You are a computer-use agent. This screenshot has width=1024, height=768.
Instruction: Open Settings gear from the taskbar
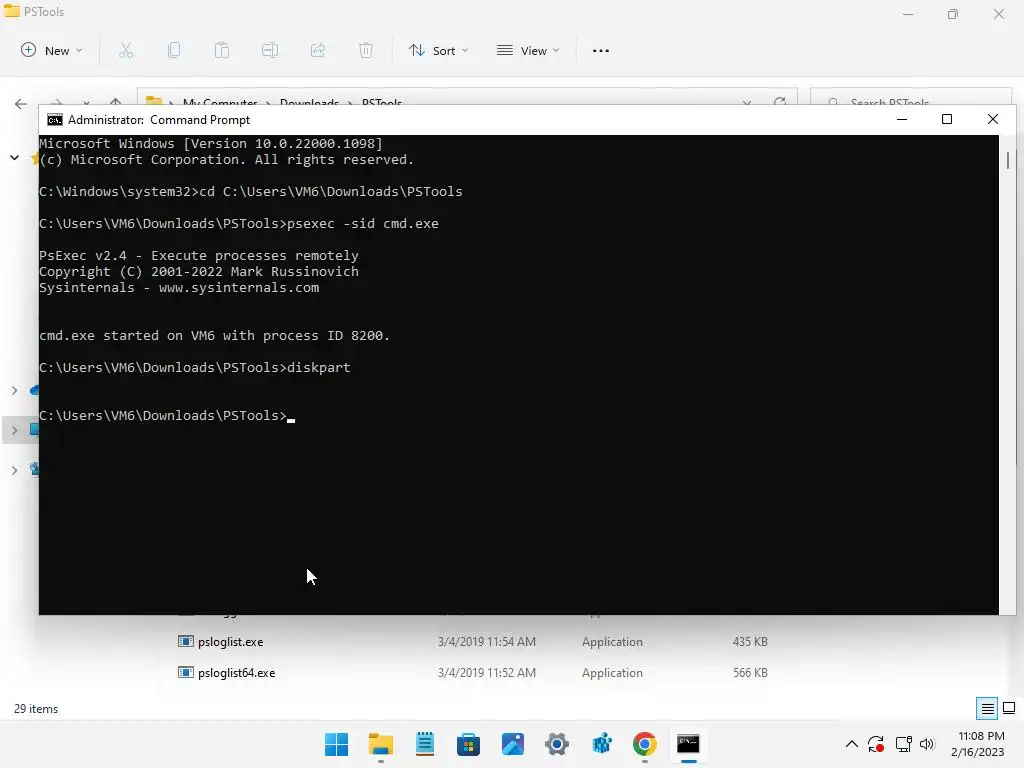[557, 744]
